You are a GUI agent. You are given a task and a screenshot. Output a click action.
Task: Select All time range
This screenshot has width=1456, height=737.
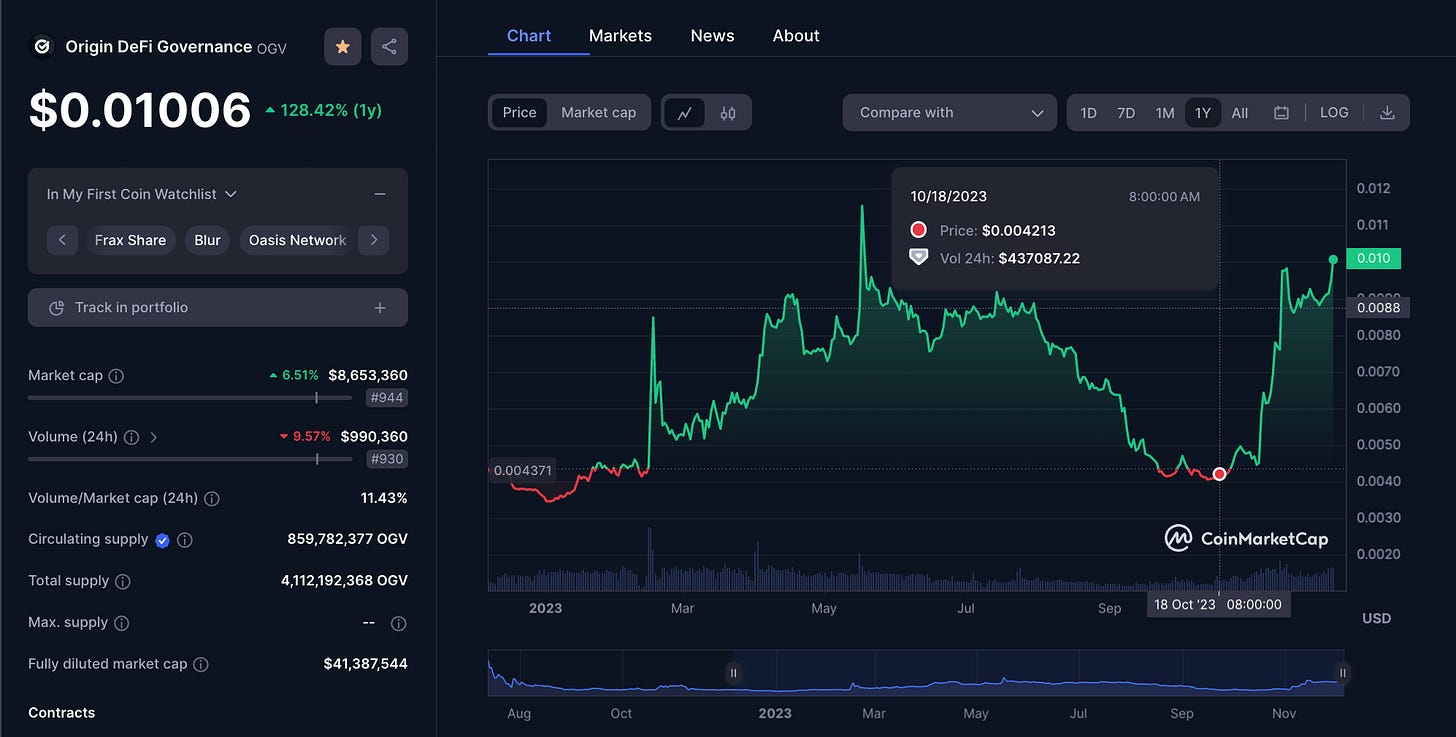pos(1240,113)
